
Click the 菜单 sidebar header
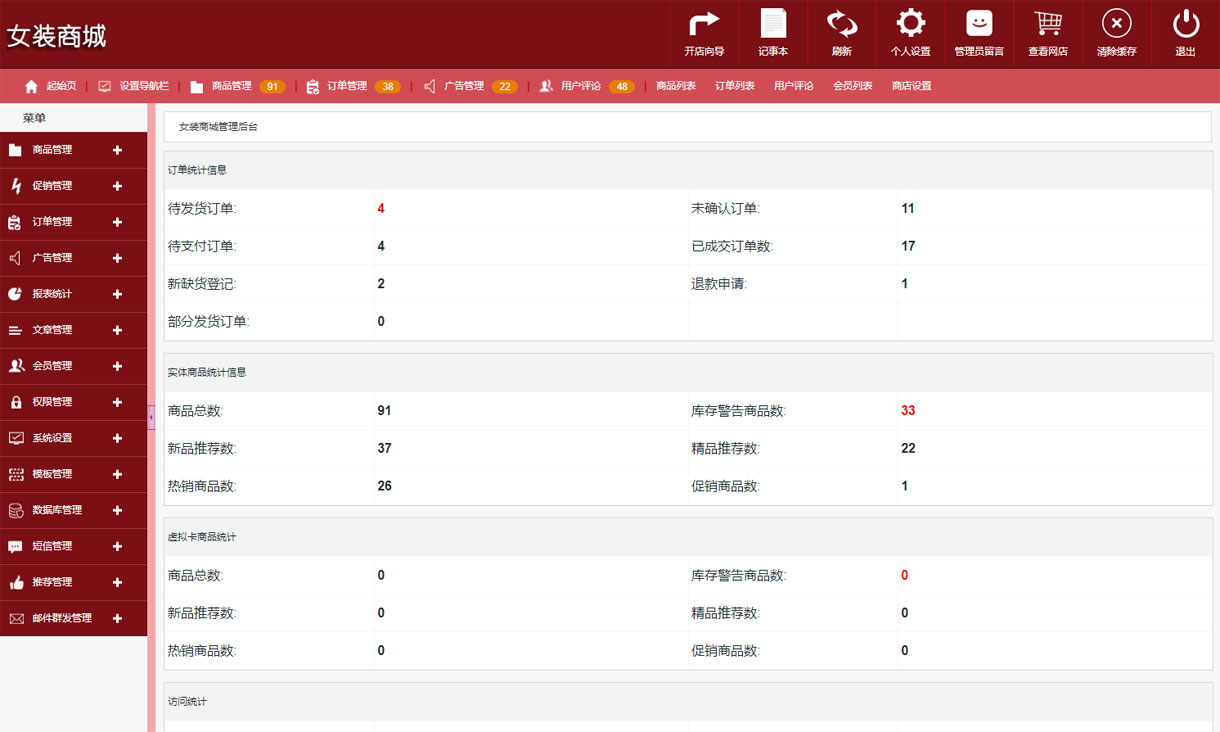coord(34,118)
